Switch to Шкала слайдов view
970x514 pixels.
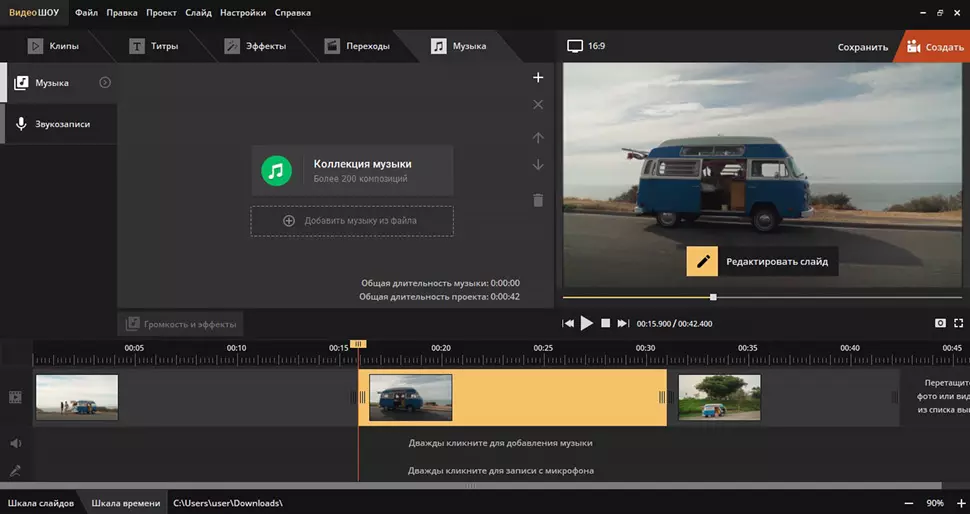click(41, 503)
